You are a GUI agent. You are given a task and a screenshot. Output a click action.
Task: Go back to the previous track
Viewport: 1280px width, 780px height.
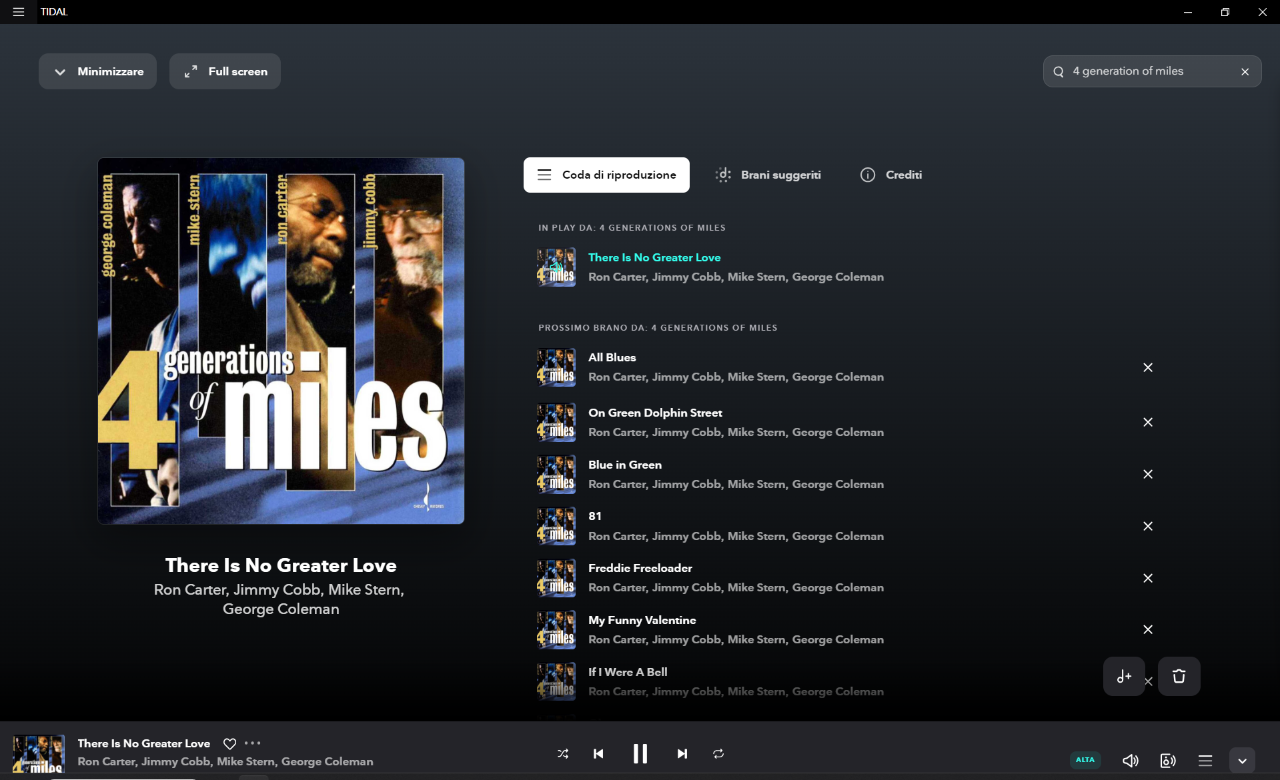click(x=598, y=754)
